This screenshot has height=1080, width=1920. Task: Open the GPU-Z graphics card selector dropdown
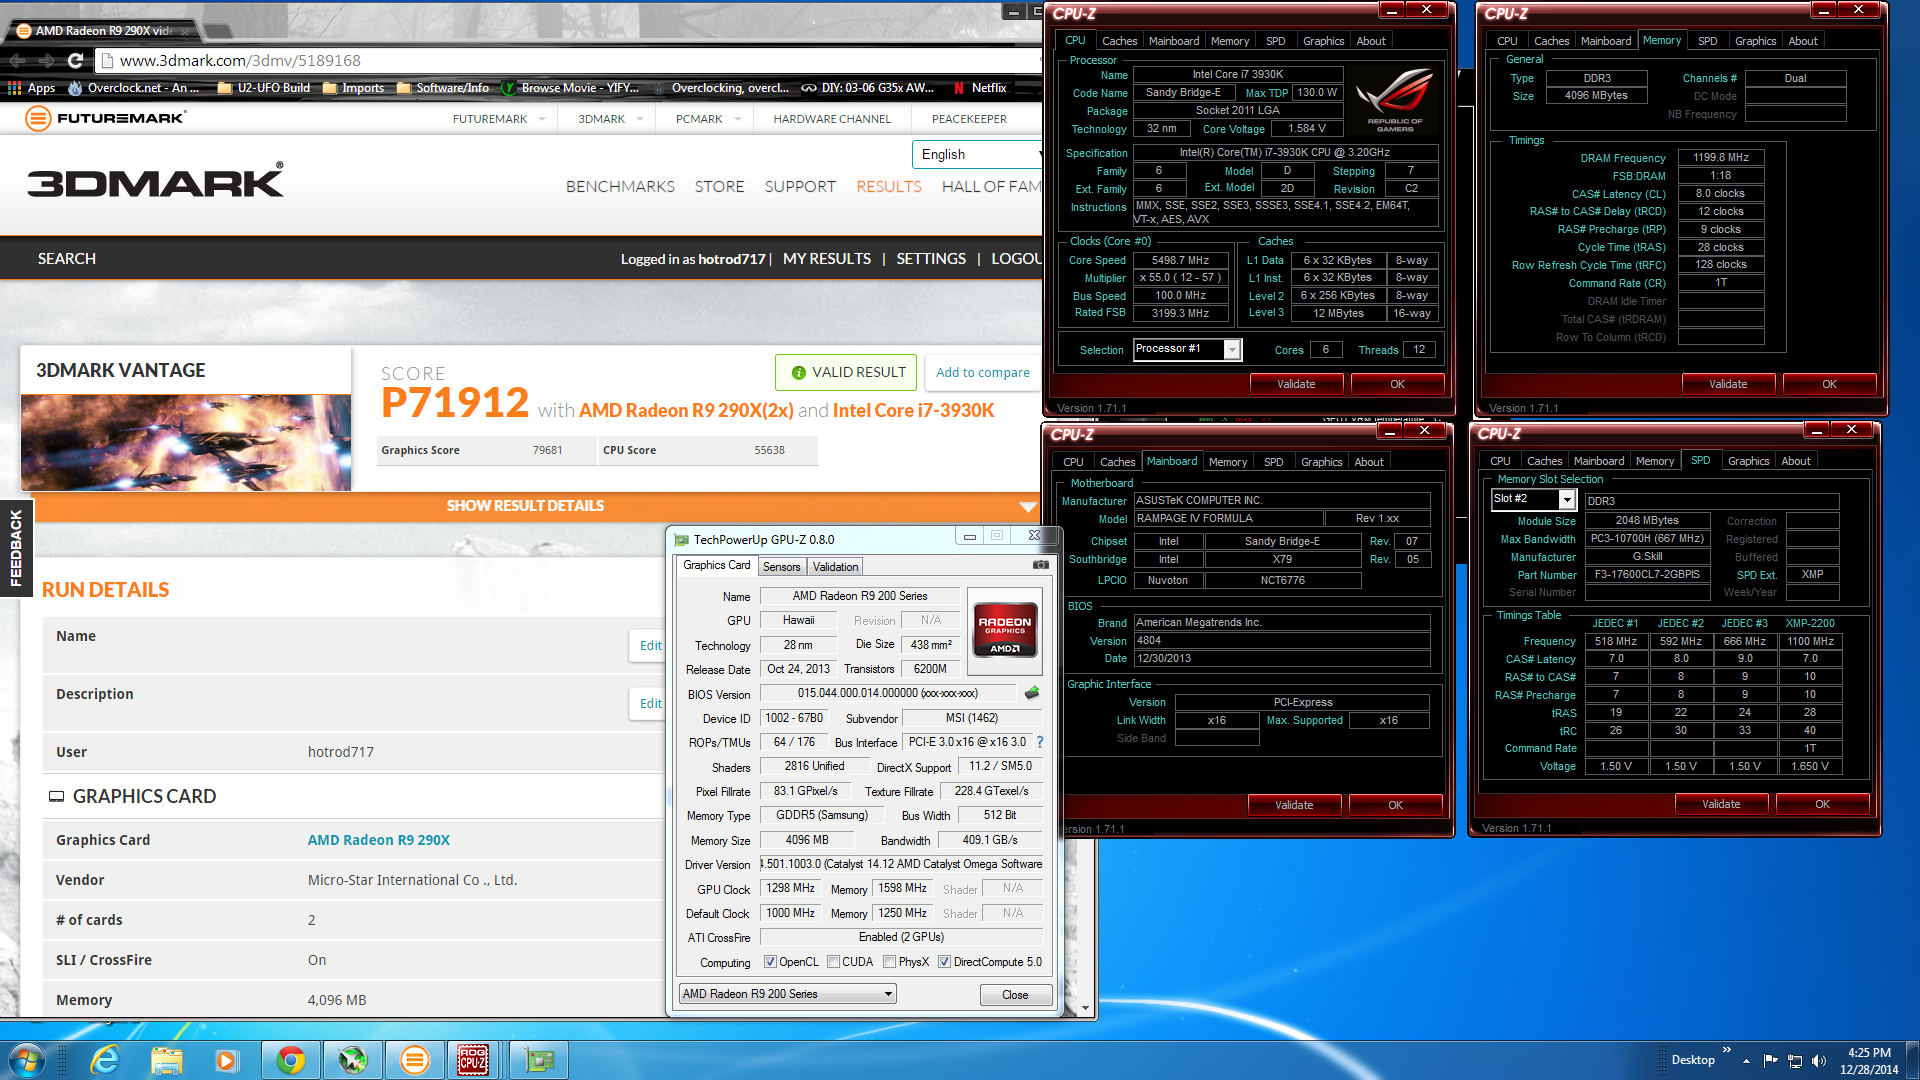(x=787, y=994)
